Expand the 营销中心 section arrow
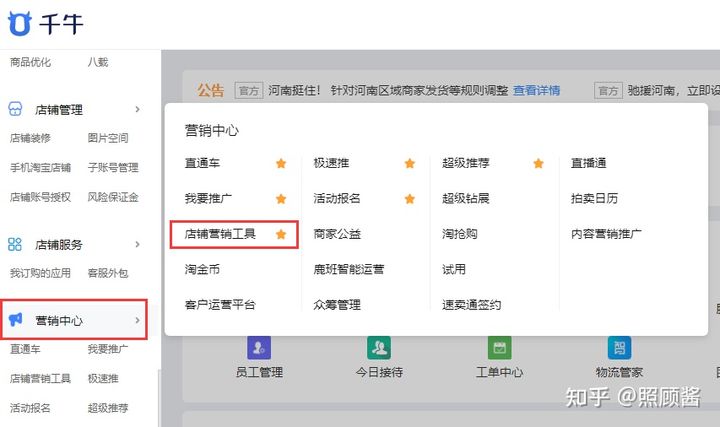720x427 pixels. tap(137, 320)
